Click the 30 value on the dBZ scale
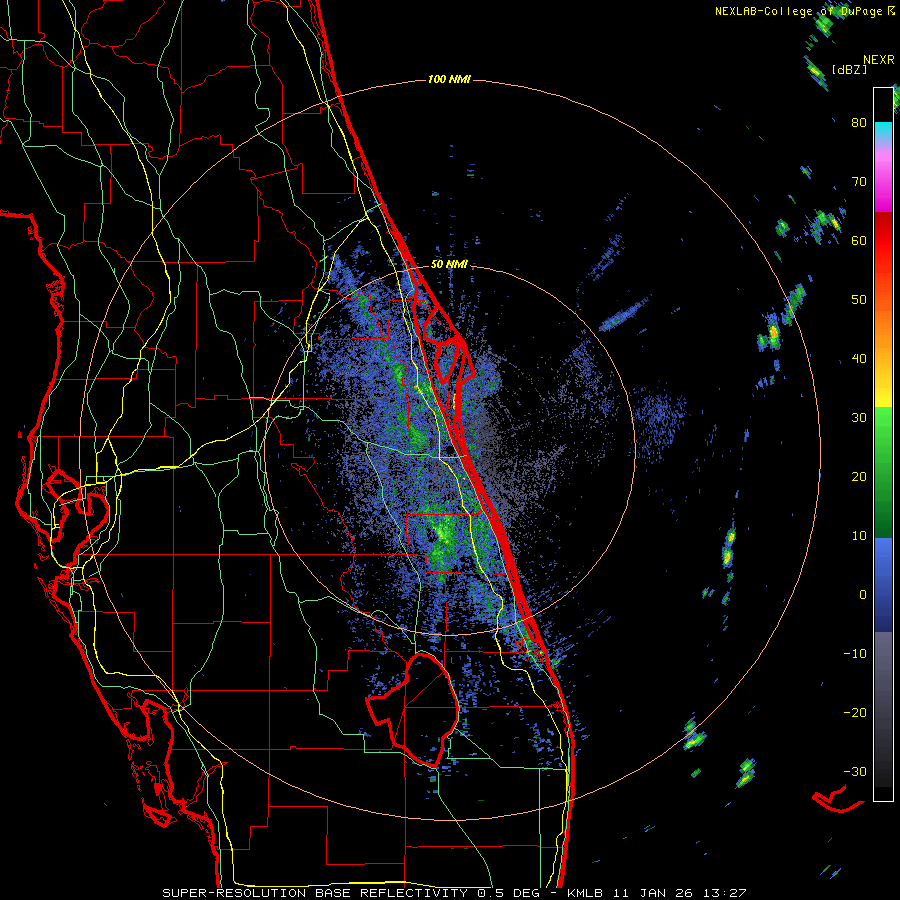 tap(859, 417)
